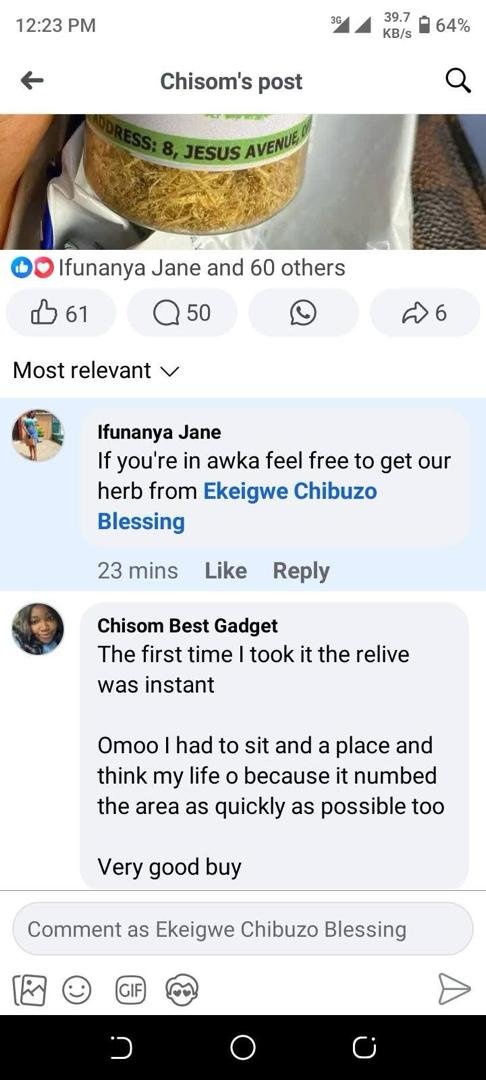The image size is (486, 1080).
Task: Reply to Ifunanya Jane's comment
Action: 301,570
